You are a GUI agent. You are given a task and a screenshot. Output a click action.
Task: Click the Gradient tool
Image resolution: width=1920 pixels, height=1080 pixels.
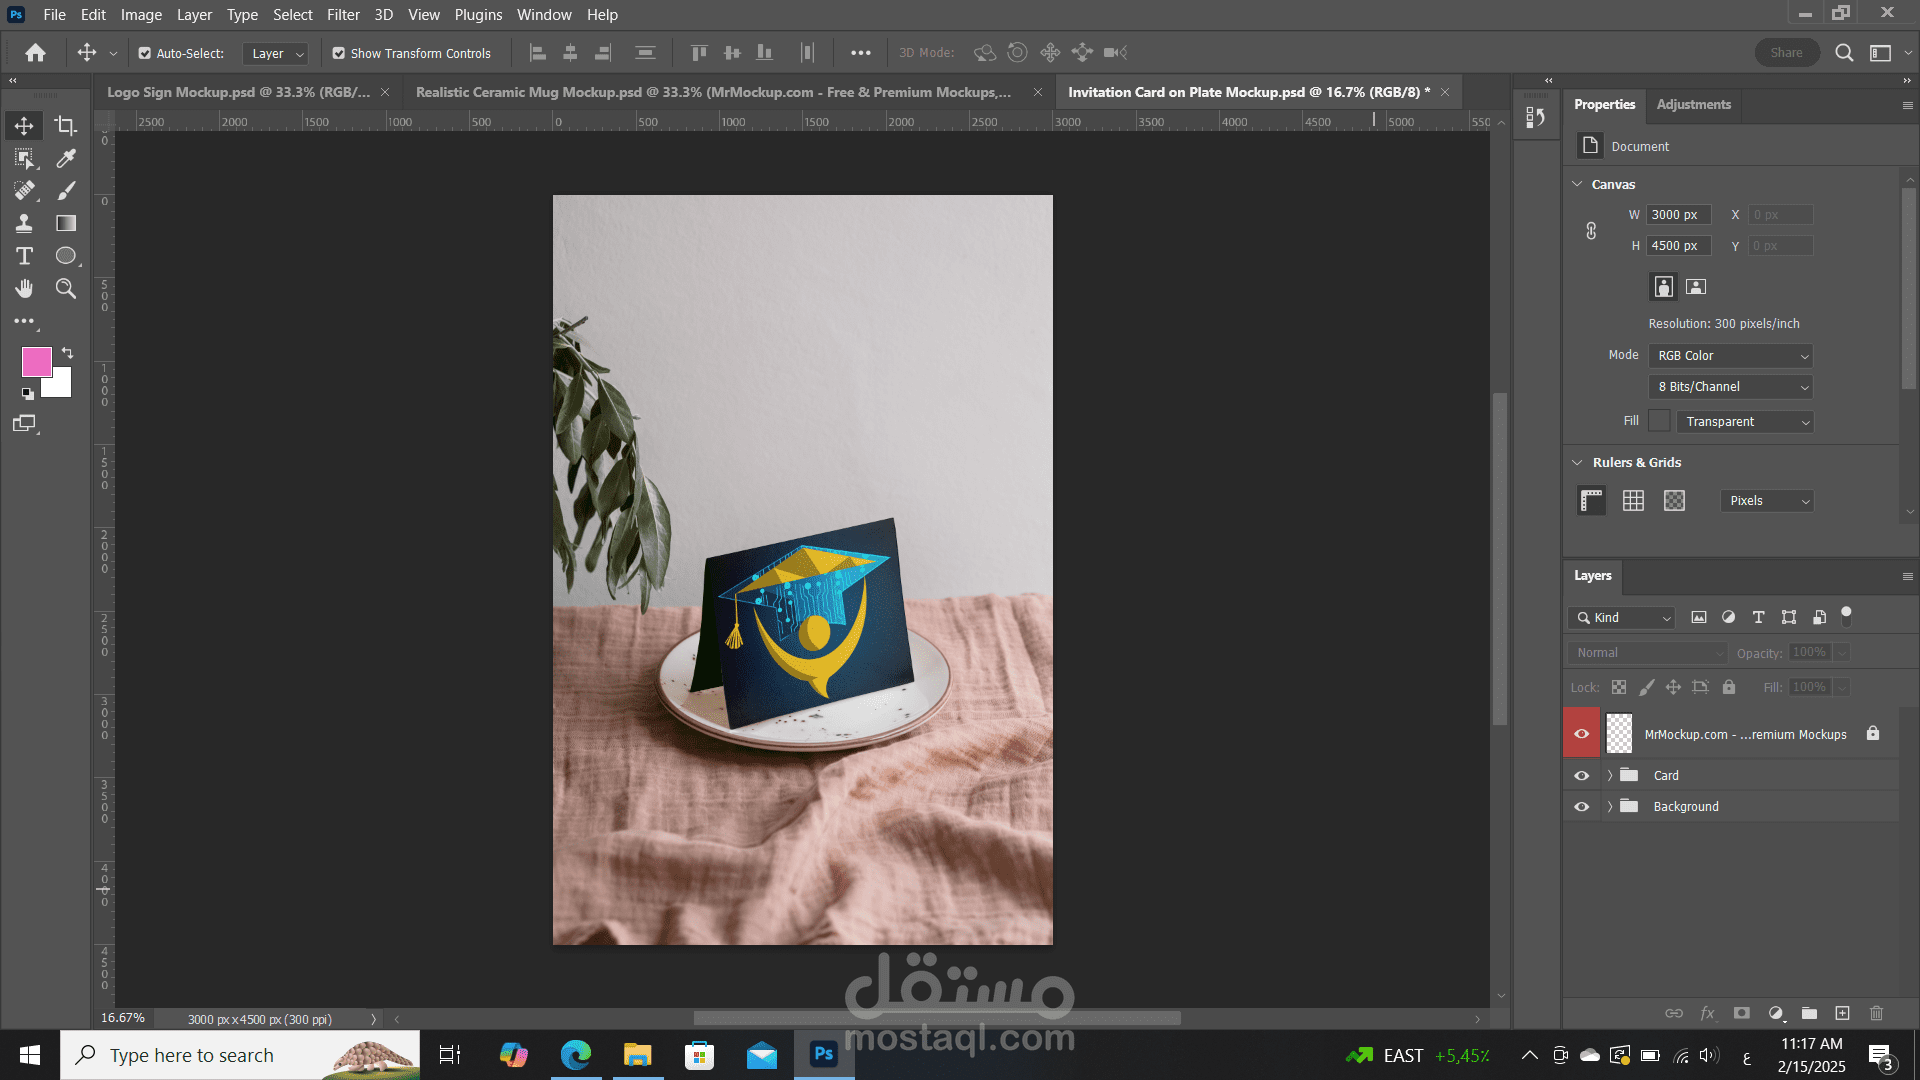coord(65,223)
